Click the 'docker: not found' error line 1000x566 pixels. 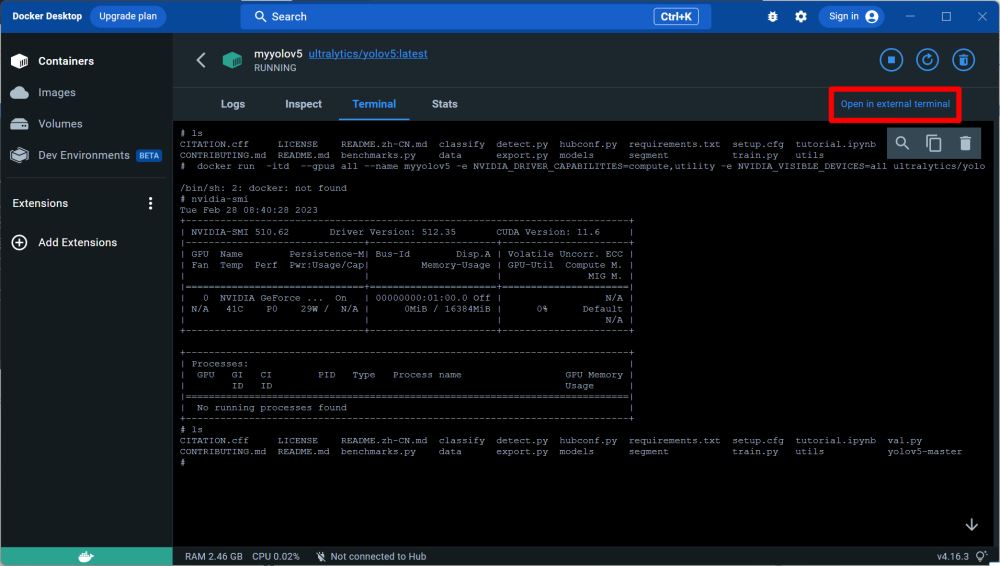[x=263, y=188]
